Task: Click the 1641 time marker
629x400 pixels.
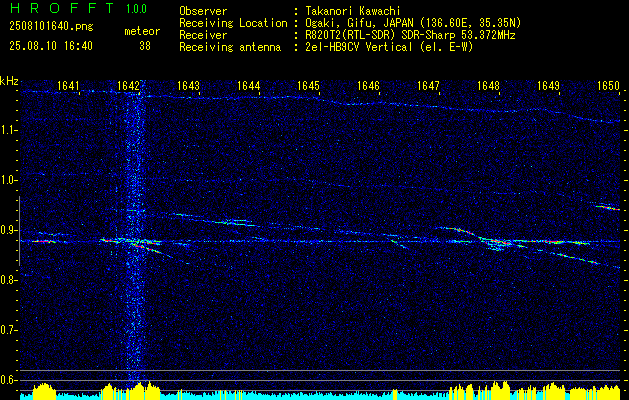Action: (x=68, y=86)
